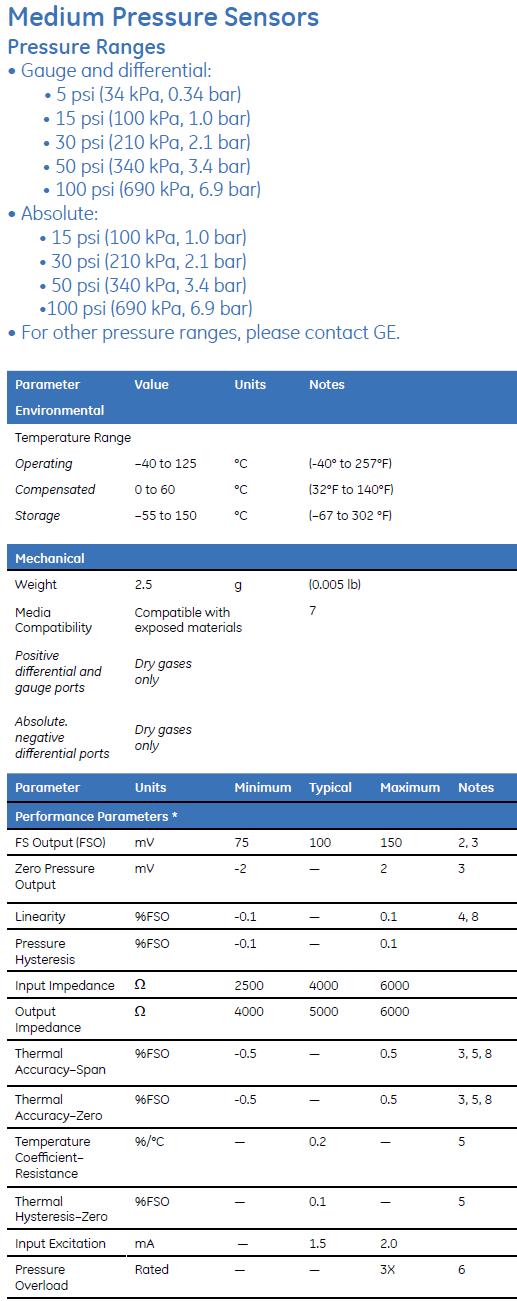
Task: Select the 'Pressure Overload' row label
Action: click(x=42, y=1277)
